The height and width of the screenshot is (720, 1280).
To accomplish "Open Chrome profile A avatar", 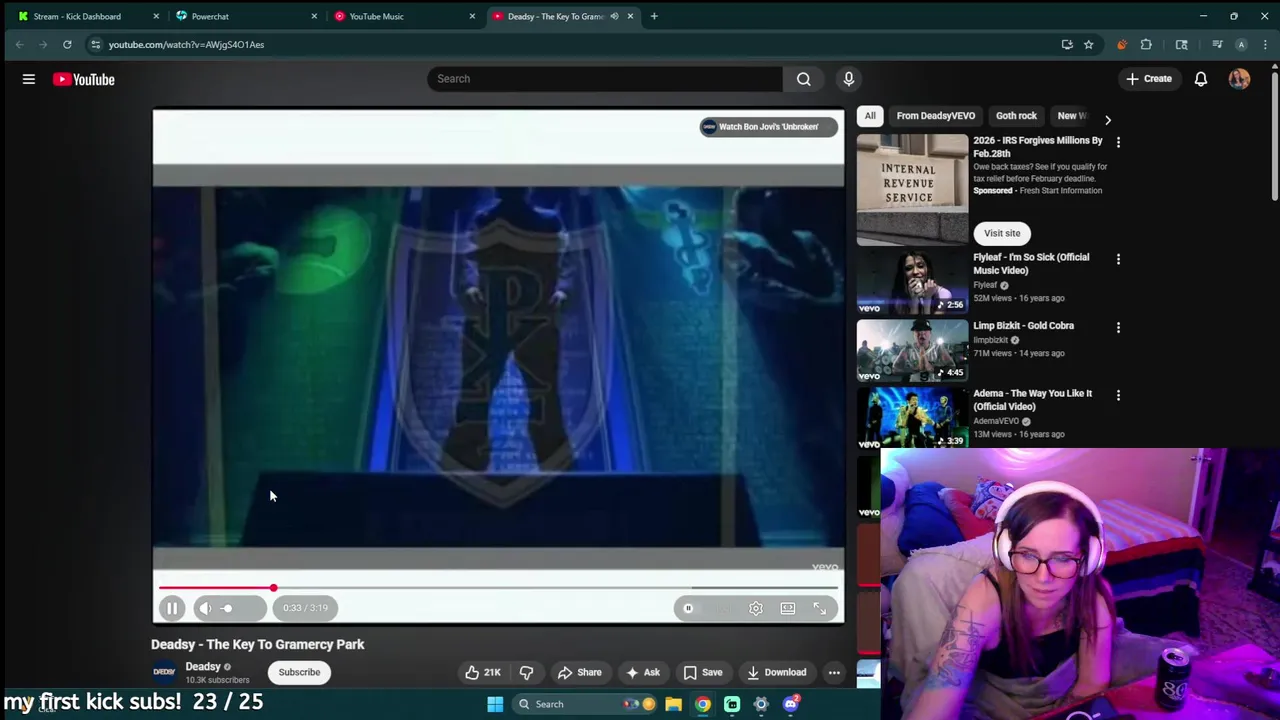I will click(1241, 44).
